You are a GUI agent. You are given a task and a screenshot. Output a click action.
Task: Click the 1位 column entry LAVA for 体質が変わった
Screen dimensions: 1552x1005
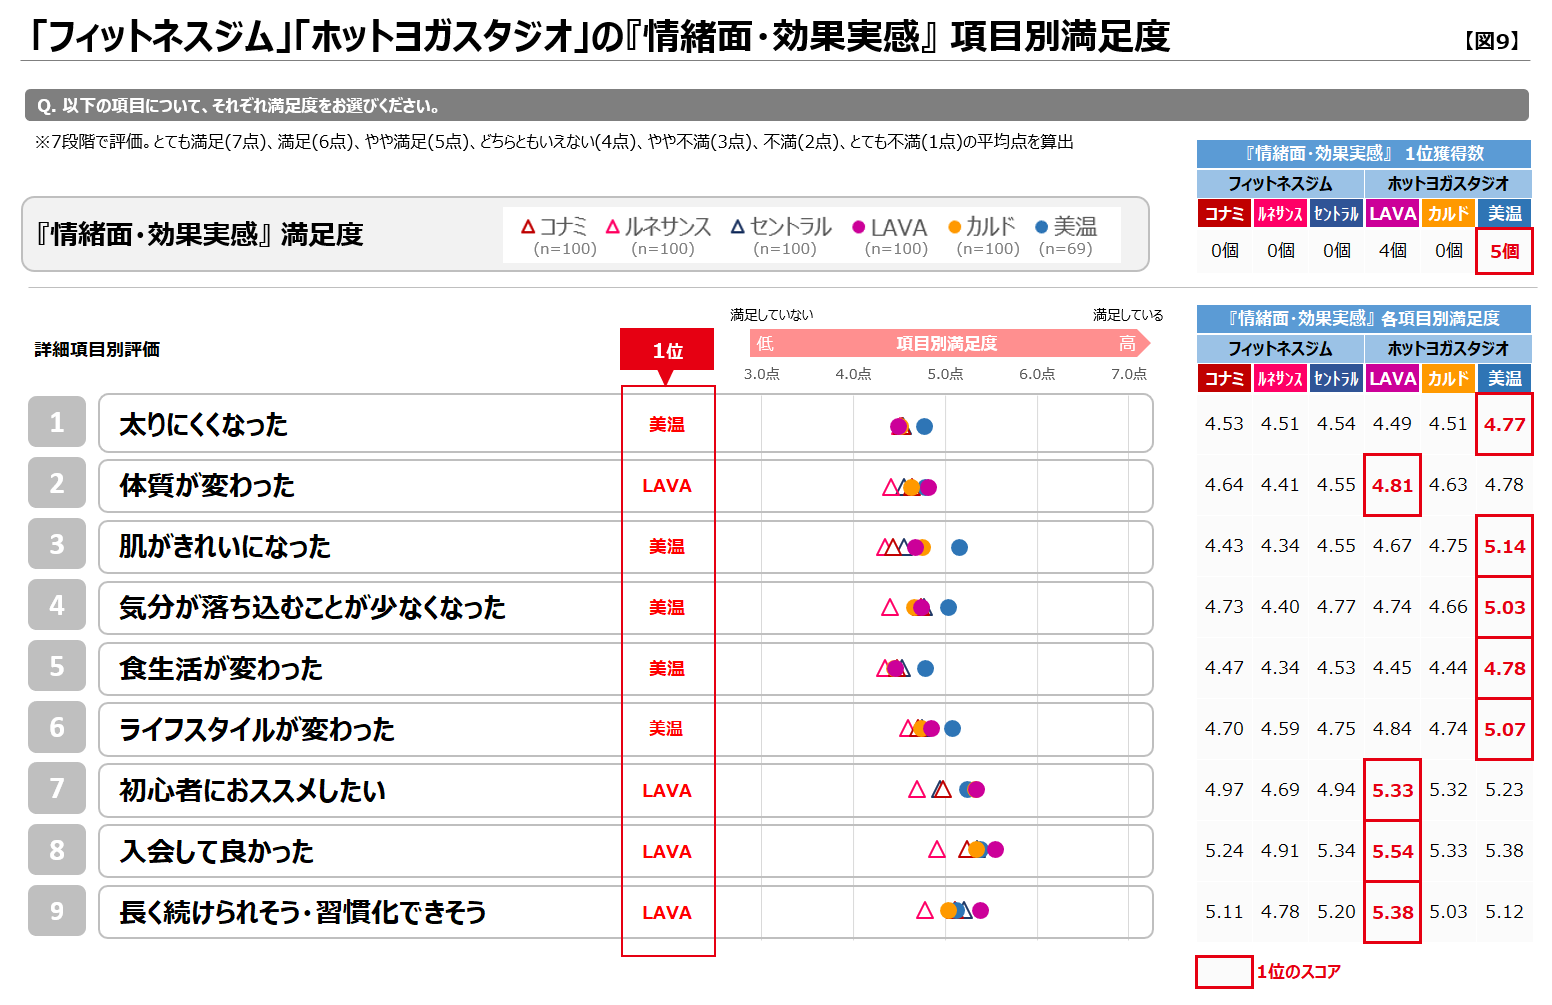[x=667, y=486]
